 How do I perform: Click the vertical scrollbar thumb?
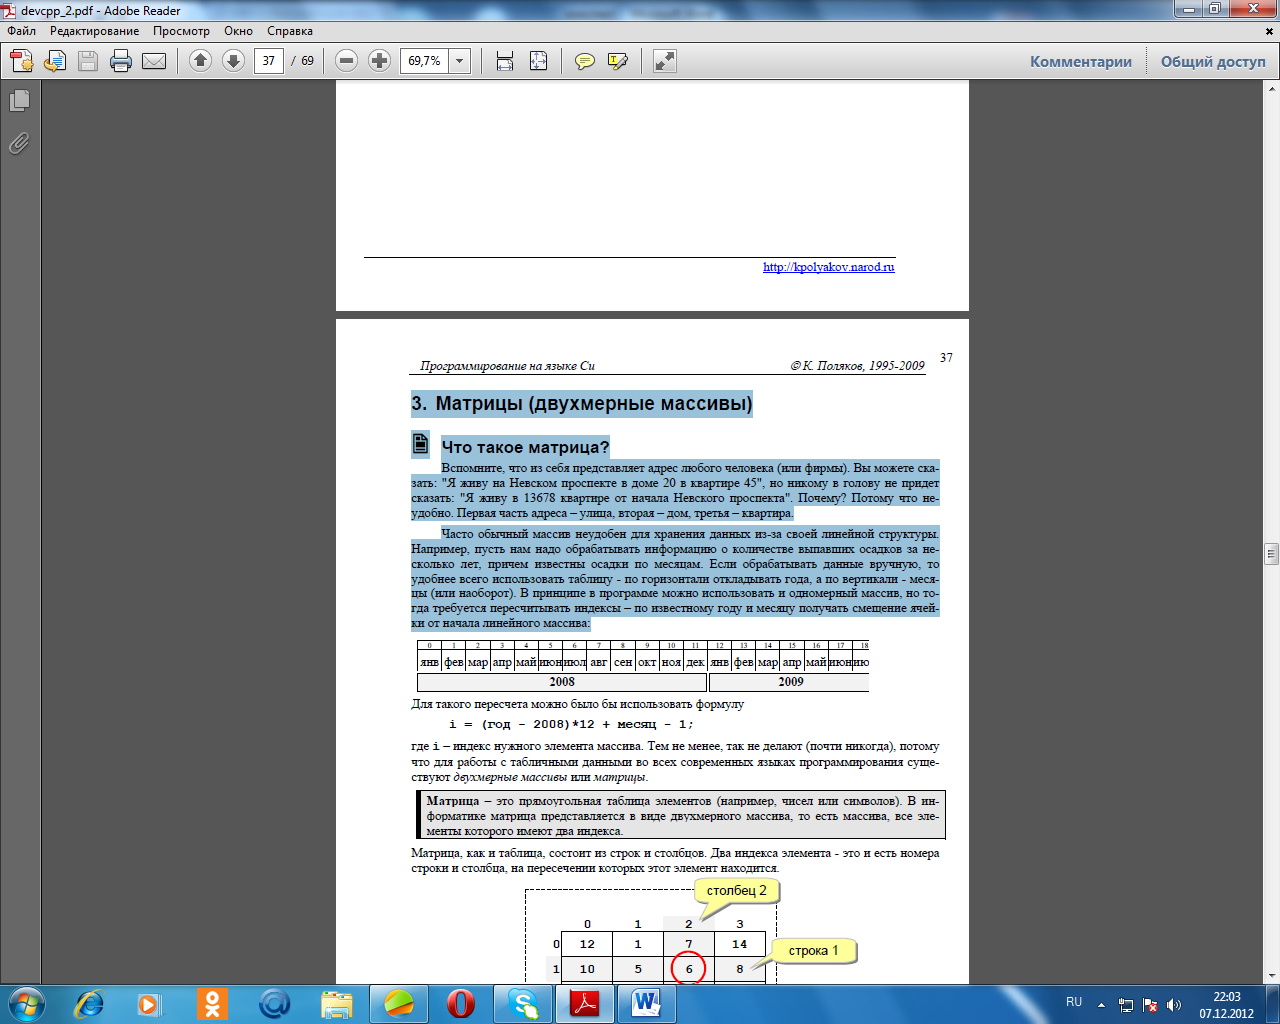click(1271, 554)
